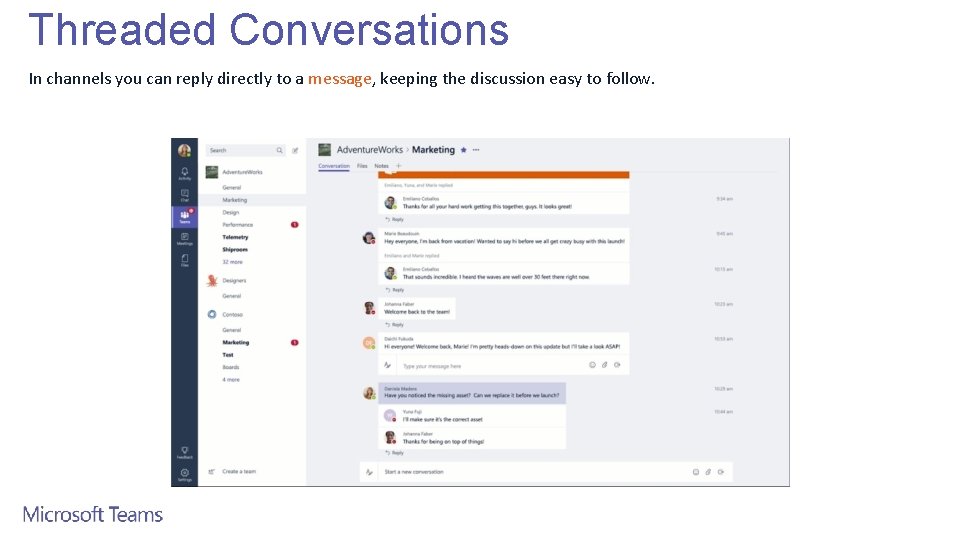Expand 'Emiliano, Yuna, and Marie replied' thread
960x540 pixels.
(419, 185)
